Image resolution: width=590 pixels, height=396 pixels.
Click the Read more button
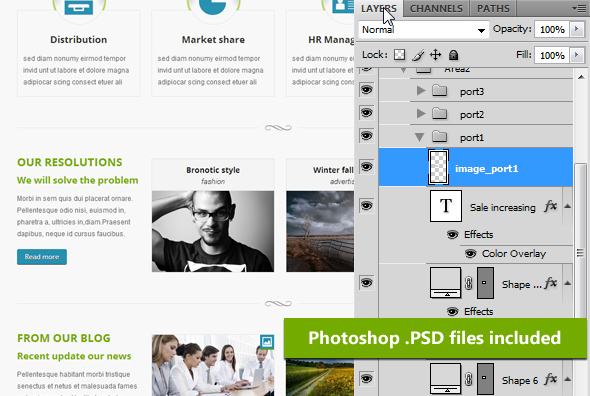point(42,257)
